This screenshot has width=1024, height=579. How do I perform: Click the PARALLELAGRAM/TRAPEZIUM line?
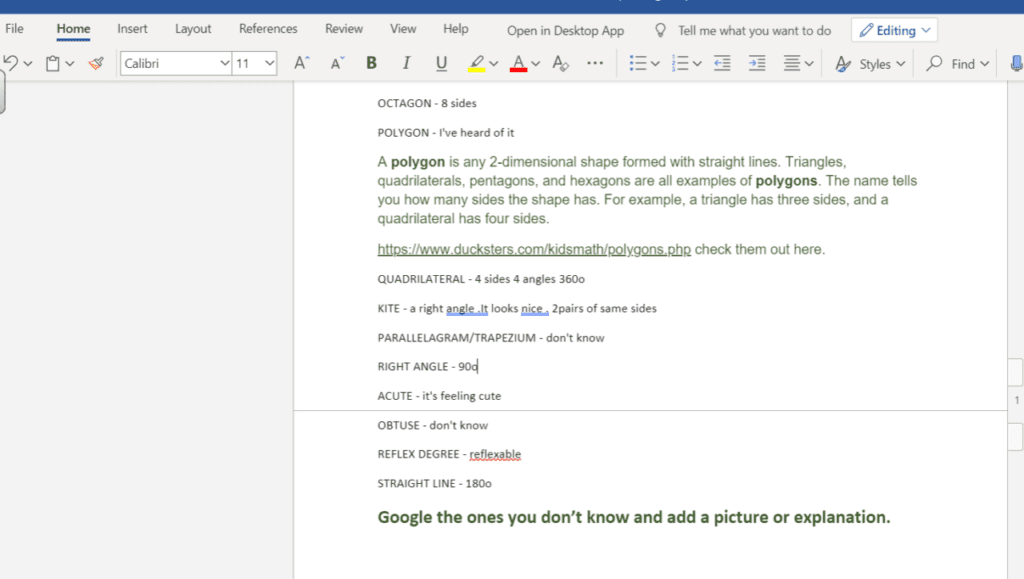[x=490, y=337]
